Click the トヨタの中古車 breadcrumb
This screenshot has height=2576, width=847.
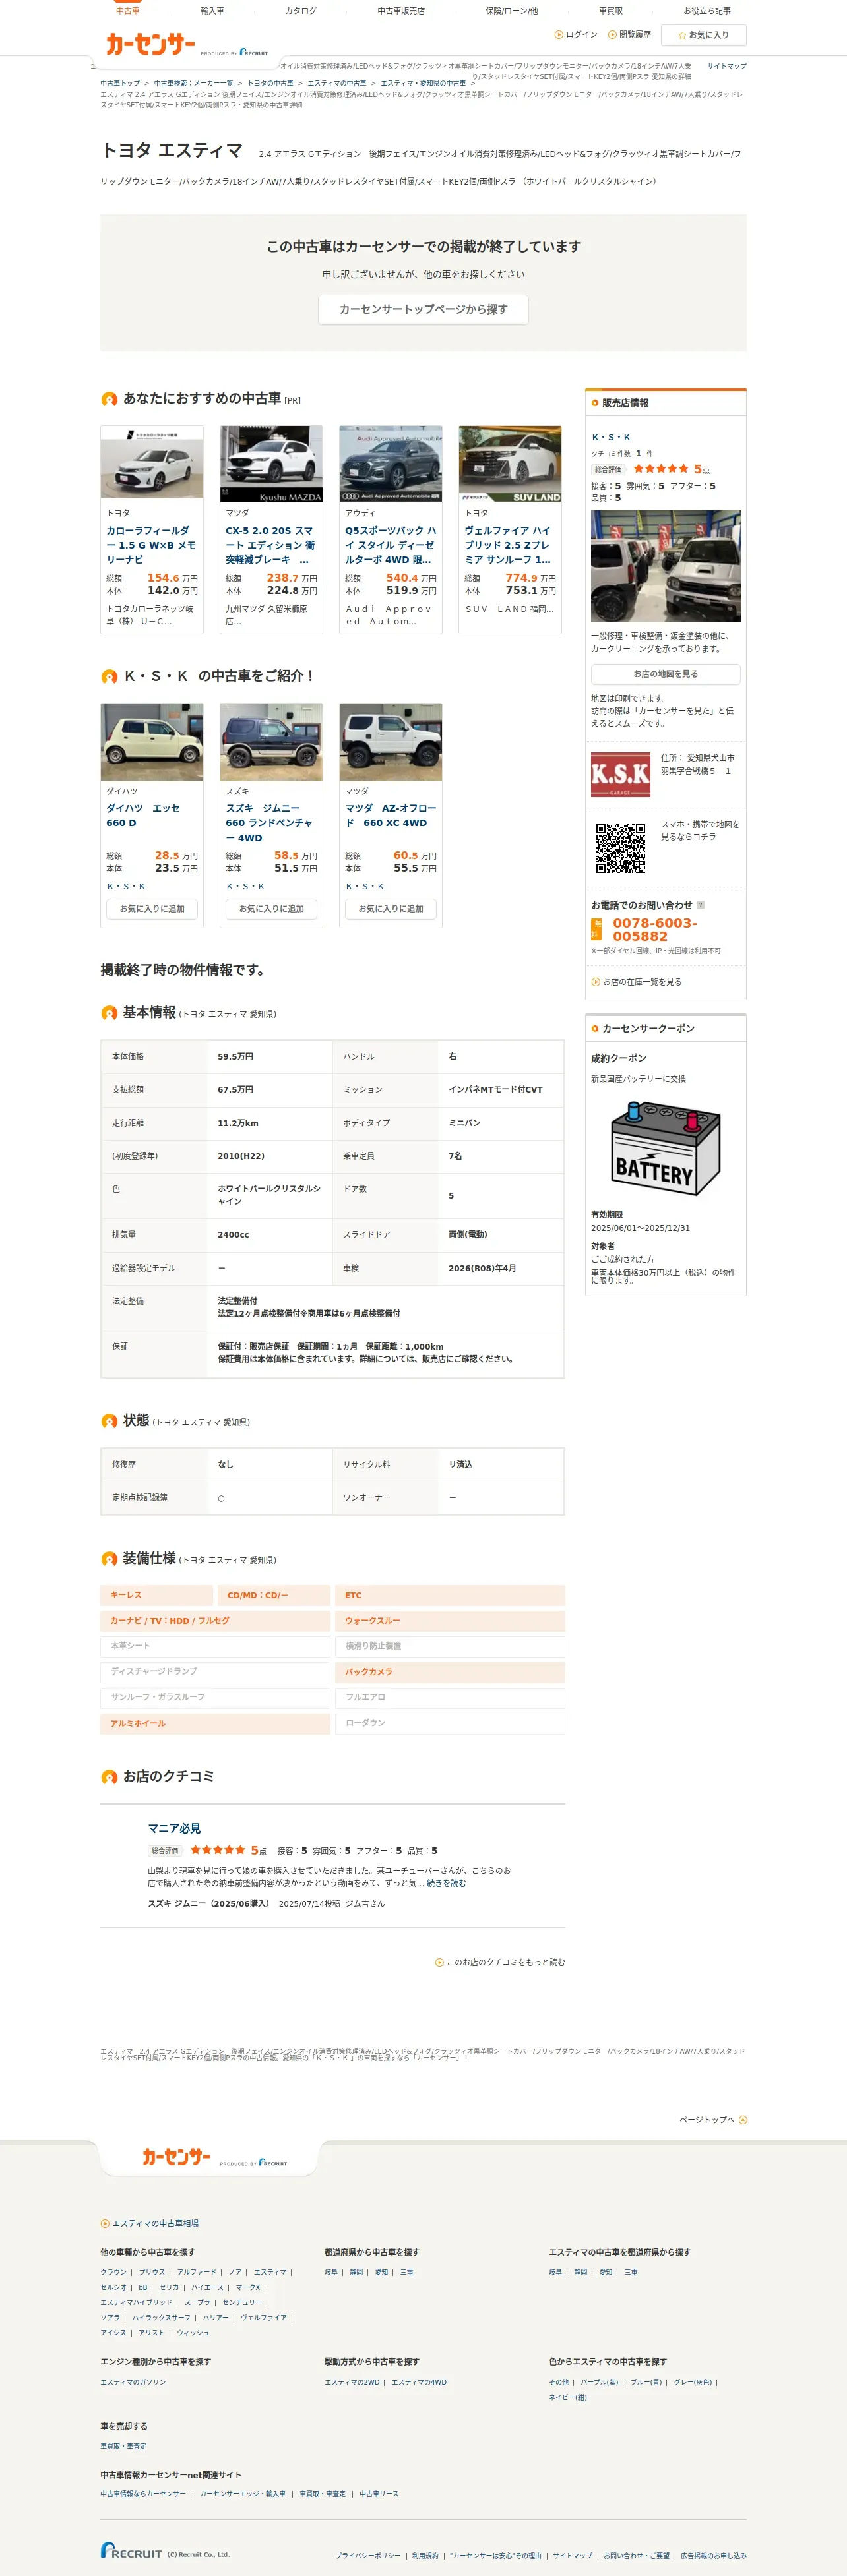click(x=270, y=84)
